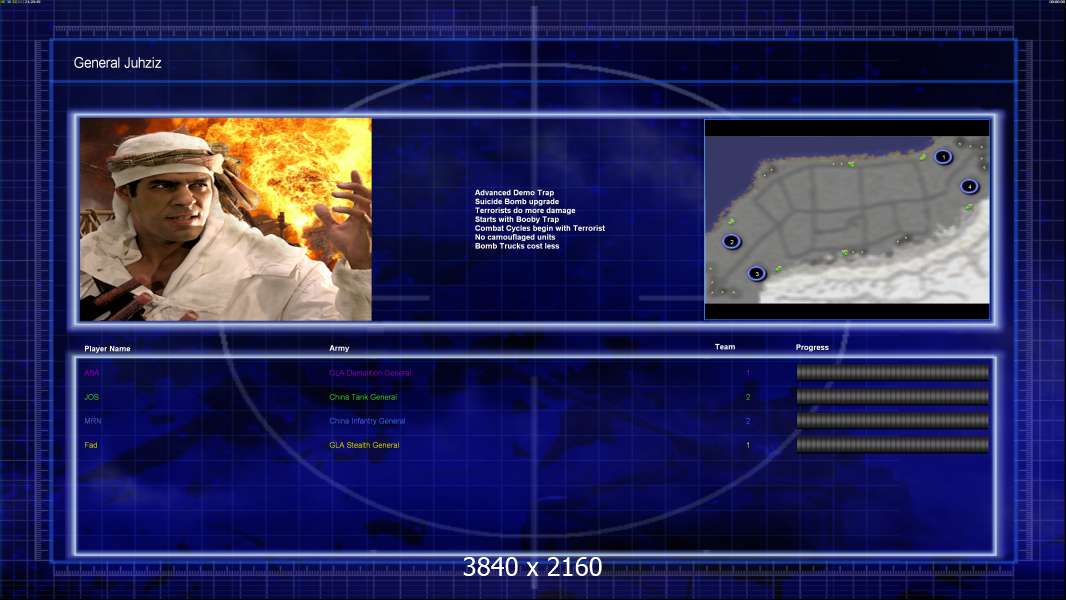Select player MRN in the list
Screen dimensions: 1066x600
pyautogui.click(x=93, y=421)
